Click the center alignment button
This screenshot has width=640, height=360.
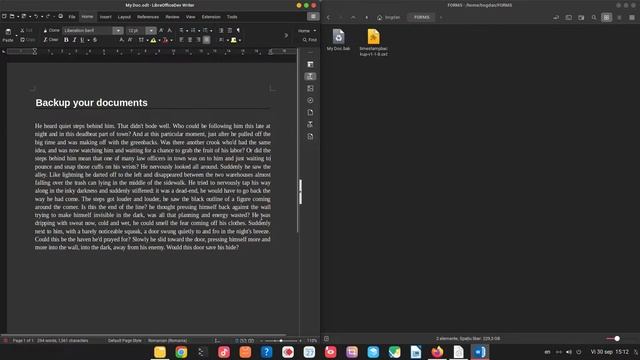click(x=190, y=40)
